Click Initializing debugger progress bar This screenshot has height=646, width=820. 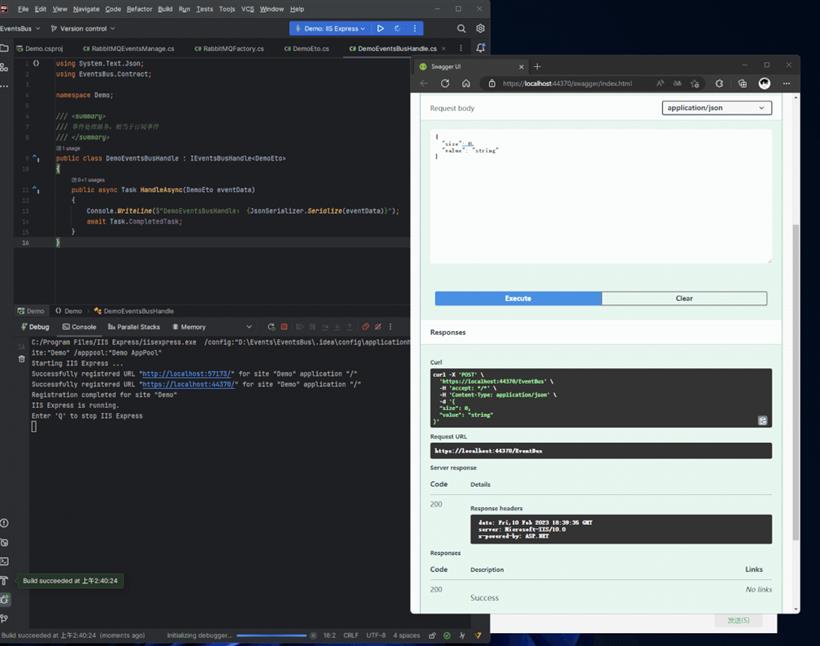271,636
